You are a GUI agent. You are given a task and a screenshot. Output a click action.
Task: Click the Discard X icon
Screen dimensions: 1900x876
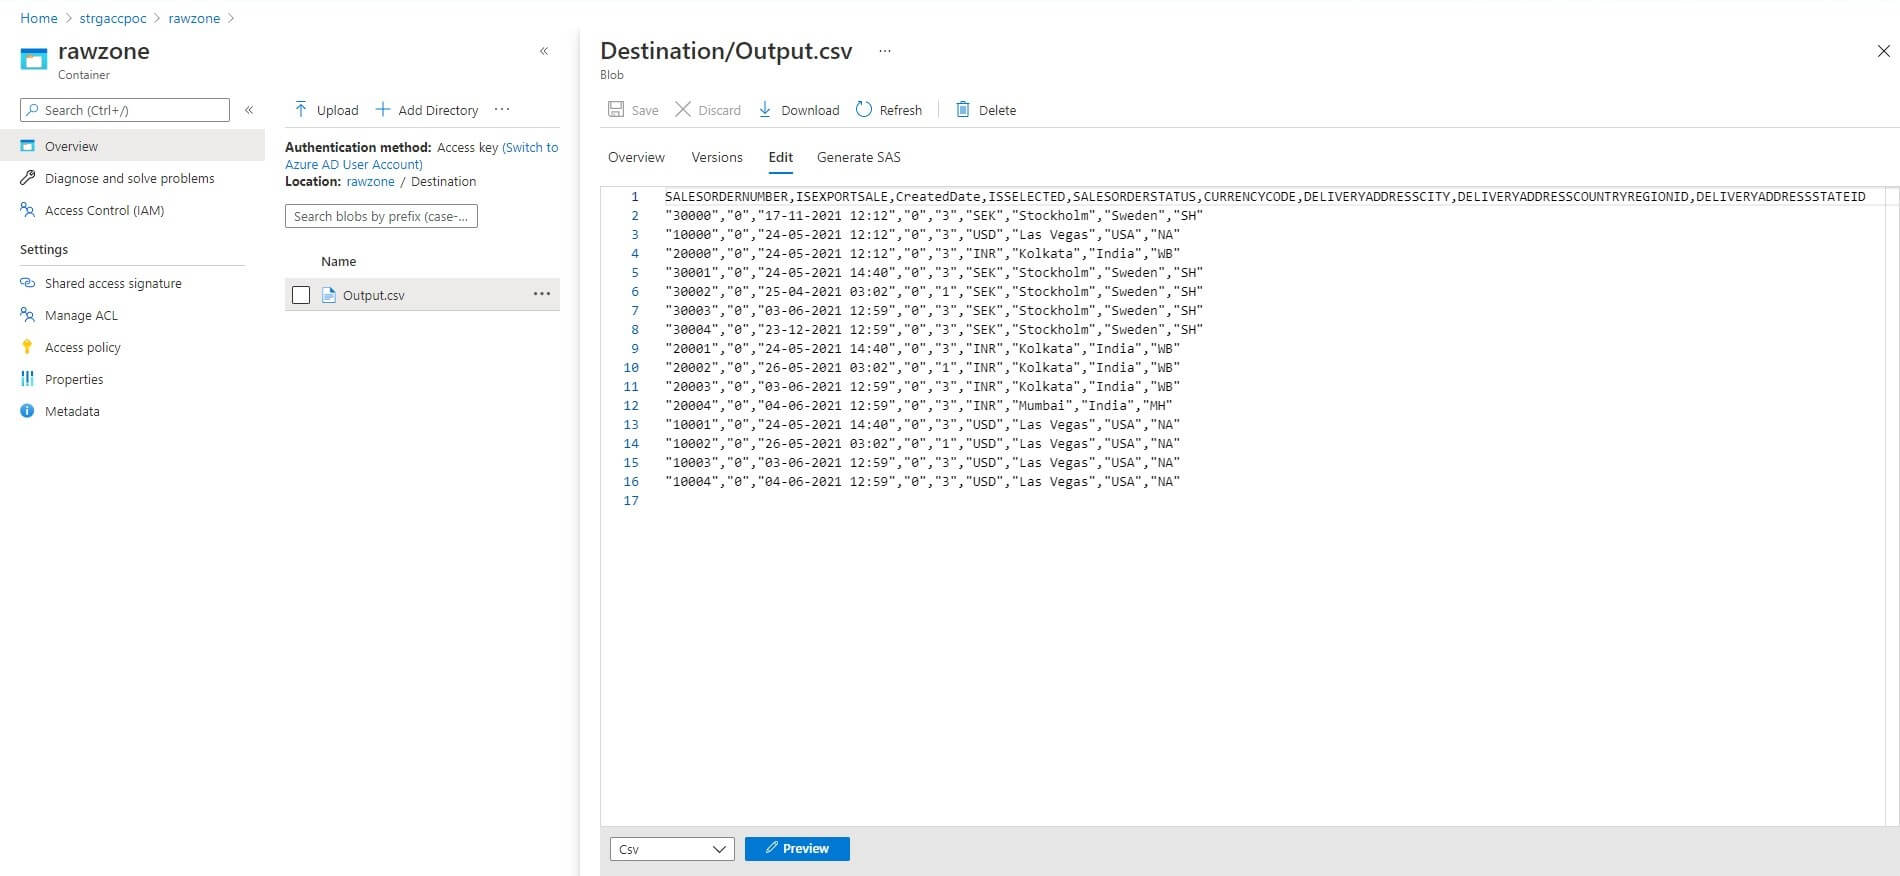pos(683,109)
